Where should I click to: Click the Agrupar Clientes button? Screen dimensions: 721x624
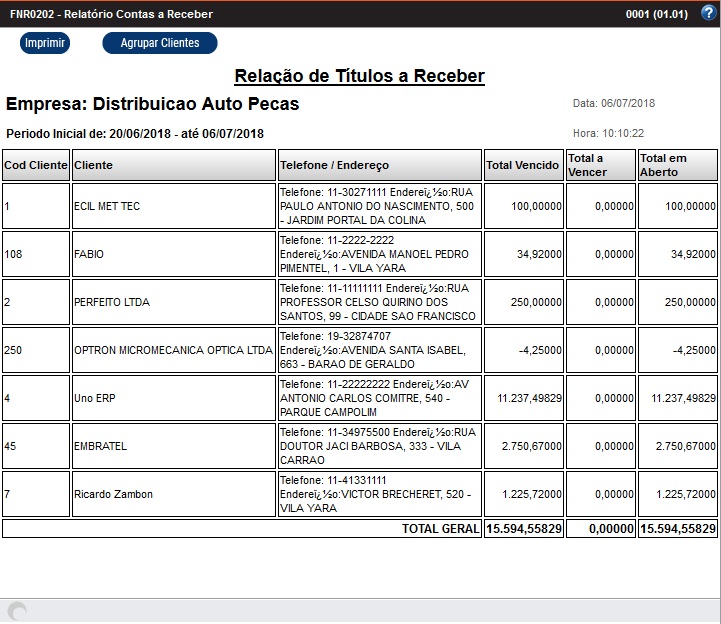(x=160, y=43)
